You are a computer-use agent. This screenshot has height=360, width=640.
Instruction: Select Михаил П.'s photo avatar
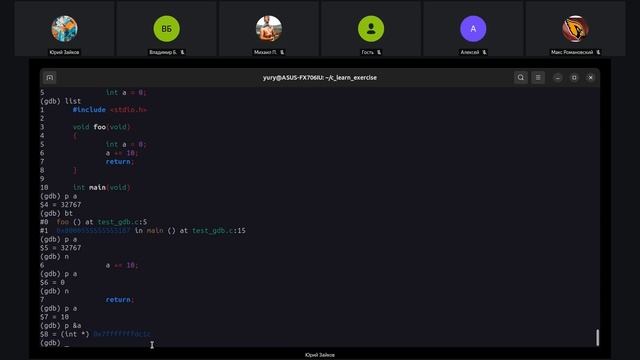pyautogui.click(x=269, y=29)
